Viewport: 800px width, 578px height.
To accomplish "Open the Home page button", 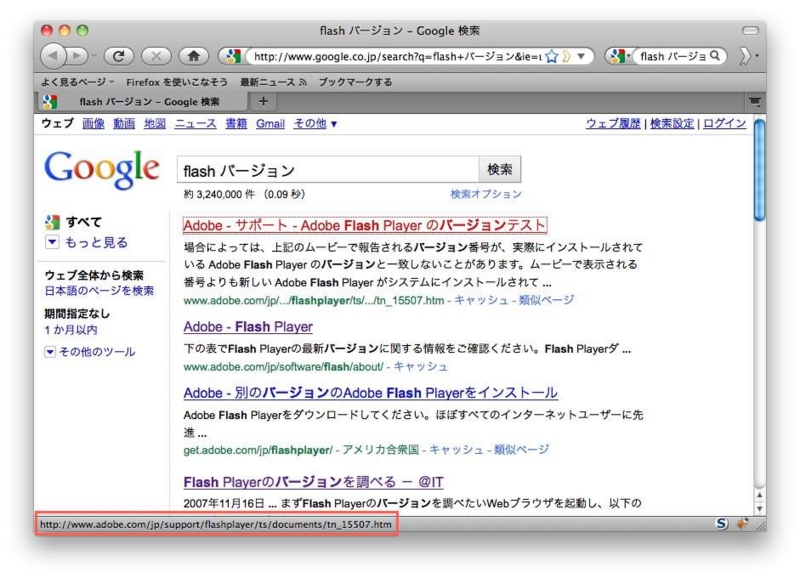I will (193, 56).
